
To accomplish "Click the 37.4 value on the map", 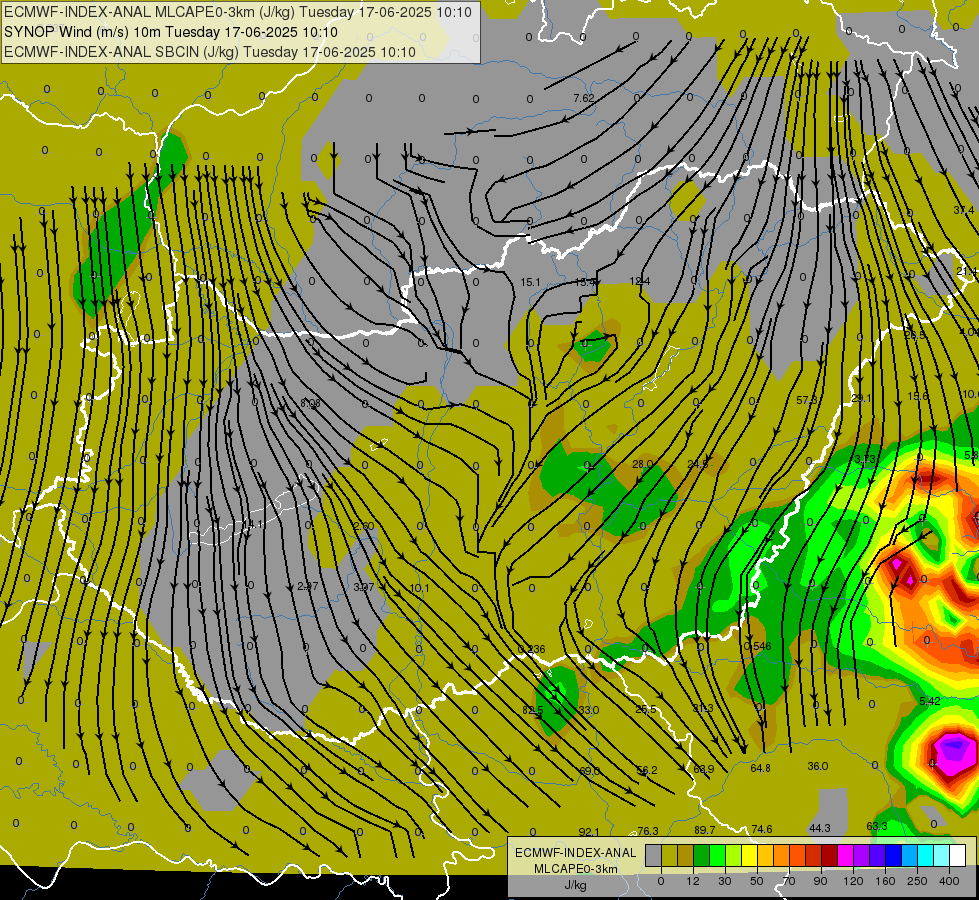I will pyautogui.click(x=963, y=210).
